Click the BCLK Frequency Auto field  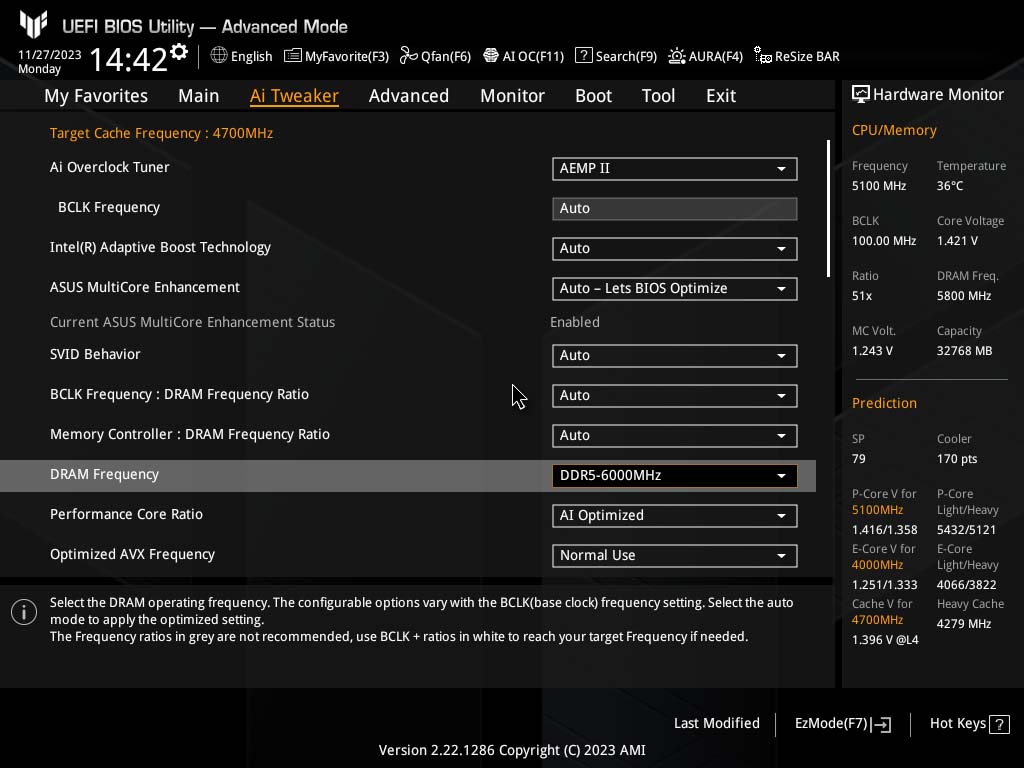pos(674,209)
